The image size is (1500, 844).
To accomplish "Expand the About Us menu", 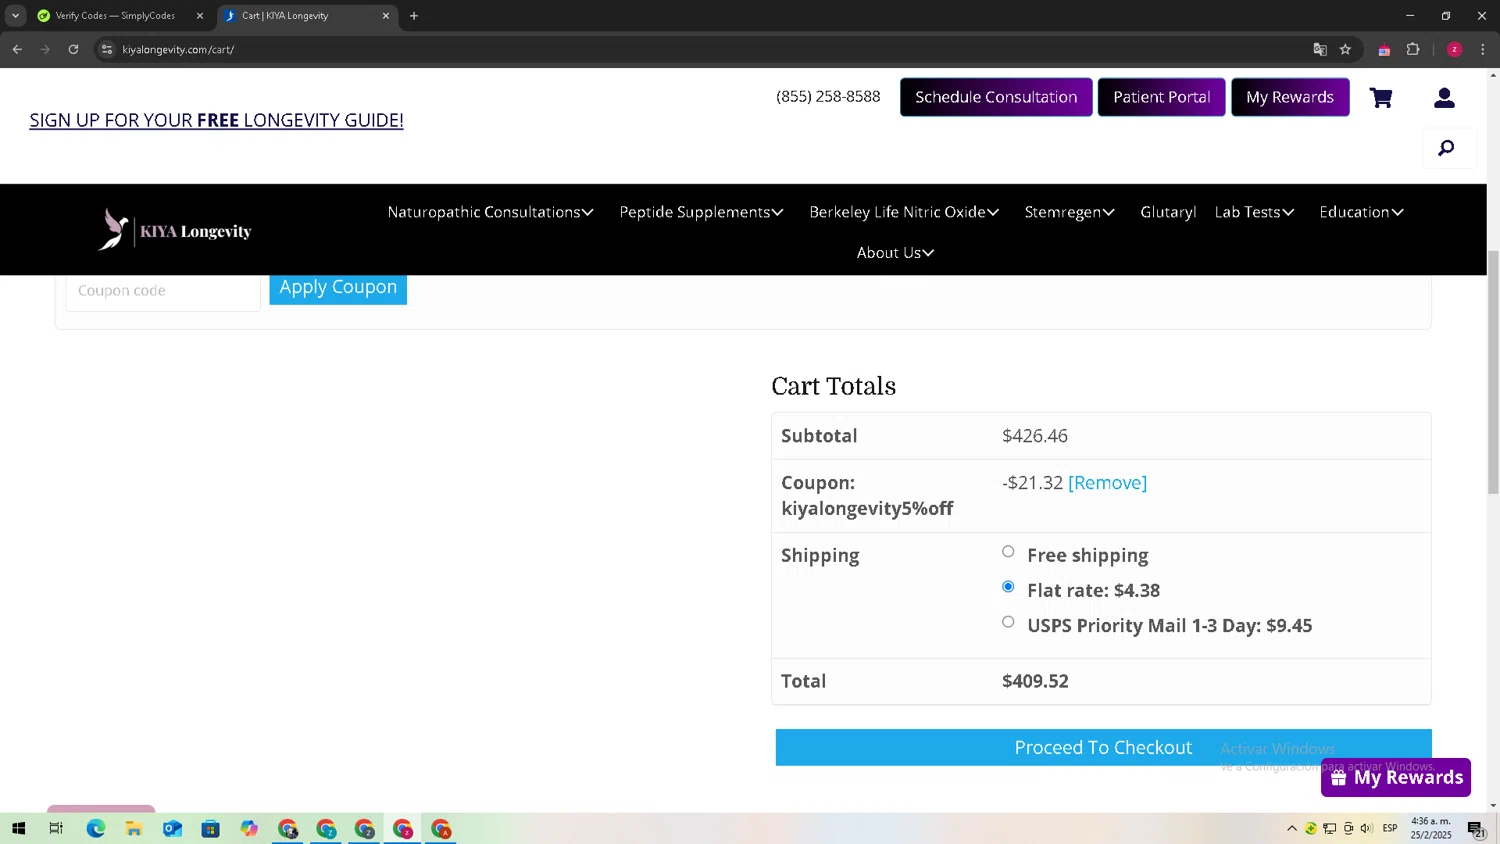I will [x=895, y=253].
